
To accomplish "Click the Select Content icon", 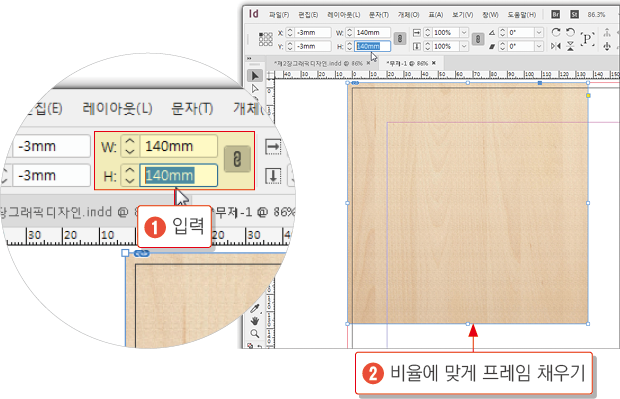I will tap(607, 46).
